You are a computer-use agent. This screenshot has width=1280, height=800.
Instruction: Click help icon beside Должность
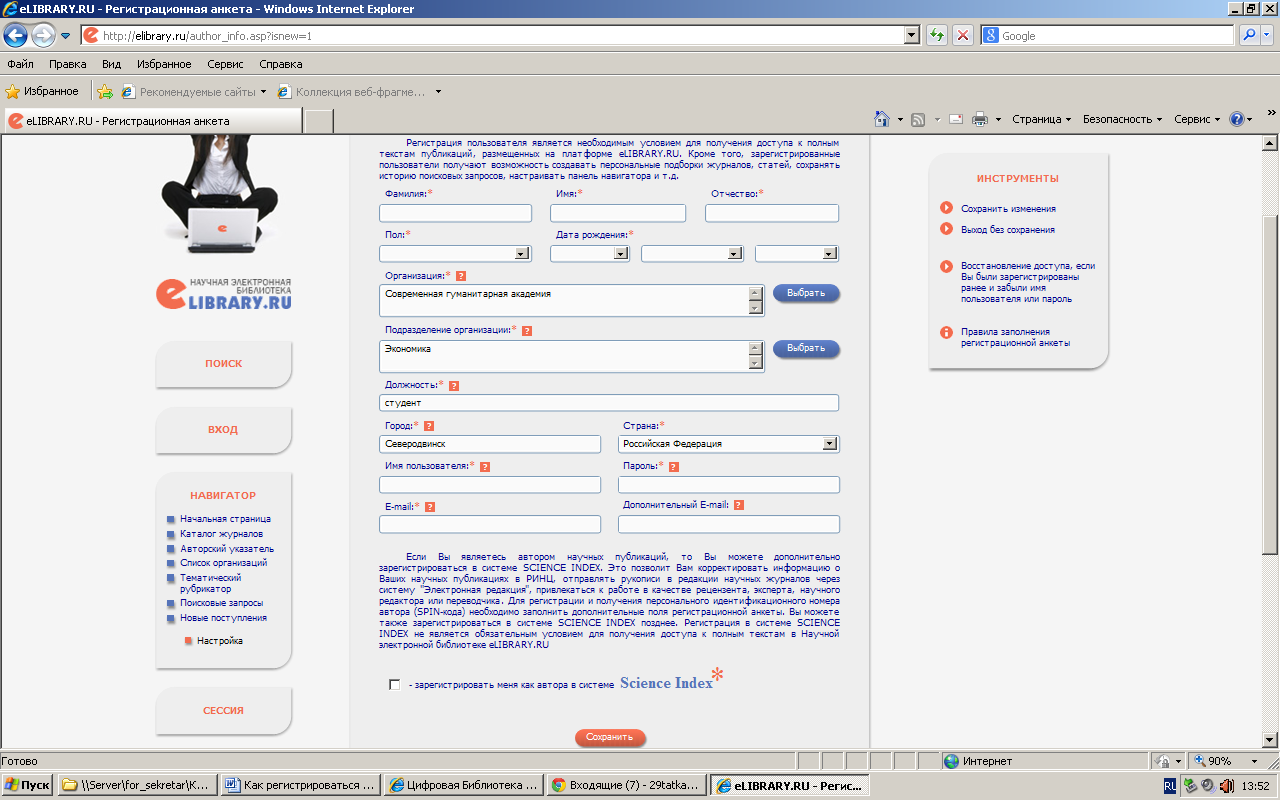454,385
